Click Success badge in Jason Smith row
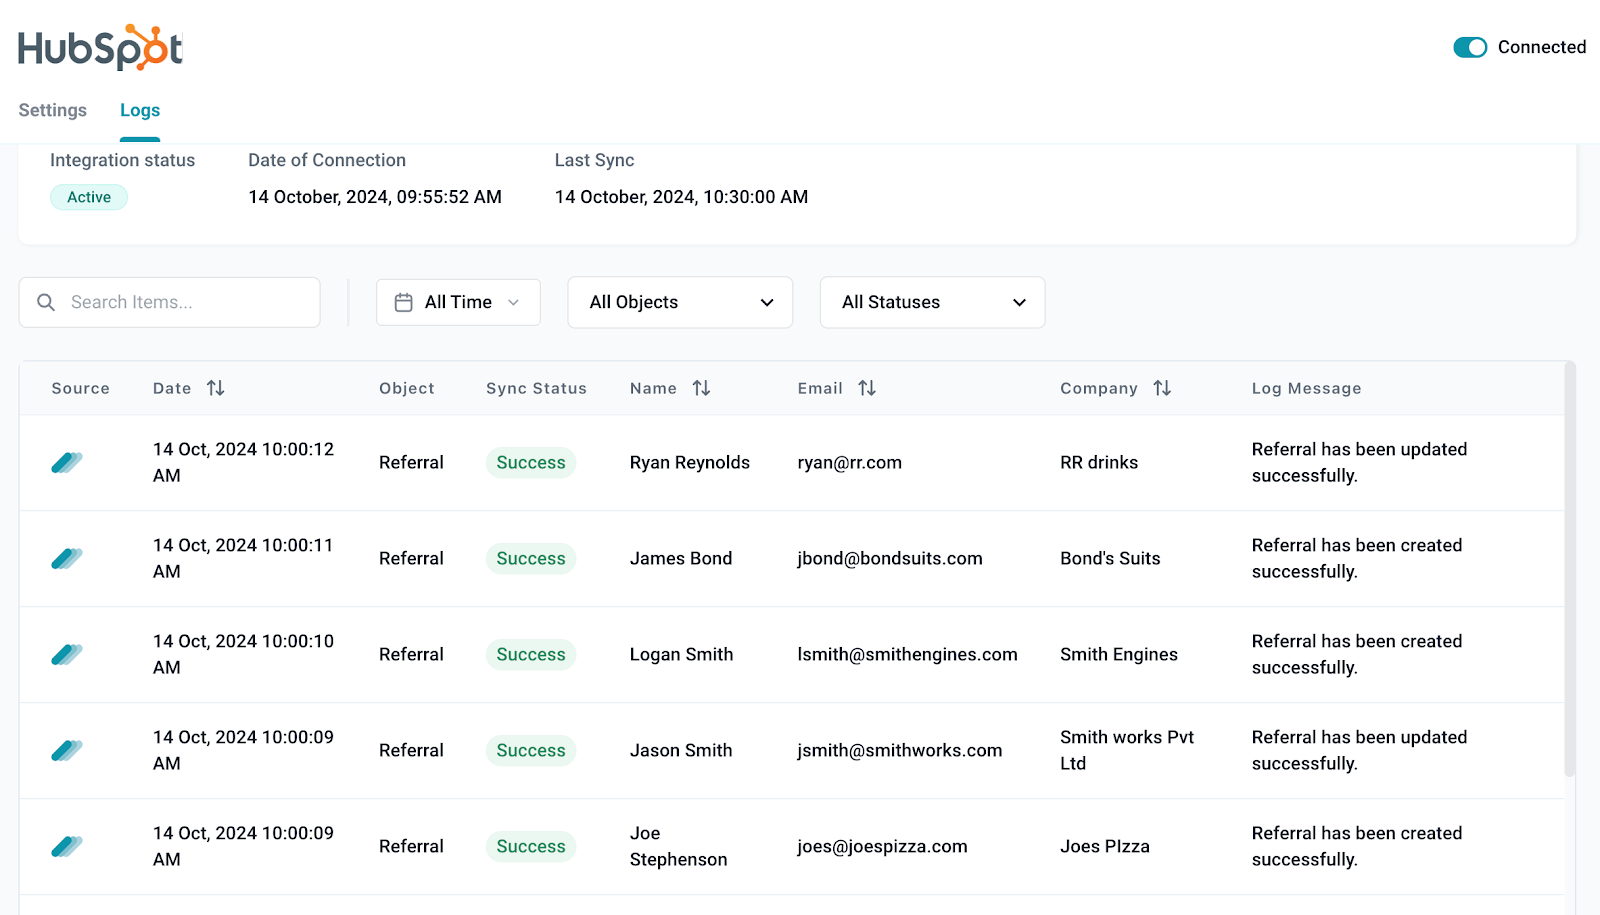Viewport: 1600px width, 915px height. 531,750
